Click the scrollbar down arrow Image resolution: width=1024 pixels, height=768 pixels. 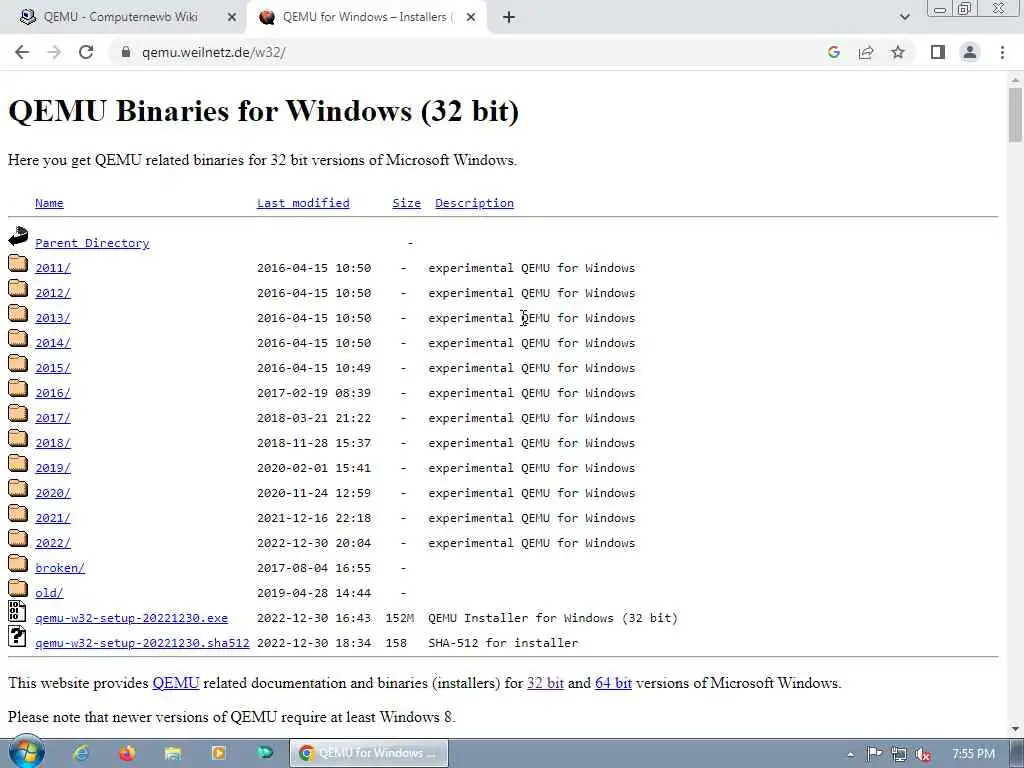1015,728
